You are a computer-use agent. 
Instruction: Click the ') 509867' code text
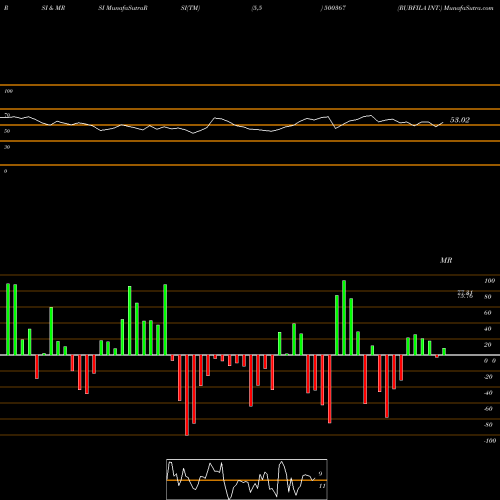(x=333, y=8)
